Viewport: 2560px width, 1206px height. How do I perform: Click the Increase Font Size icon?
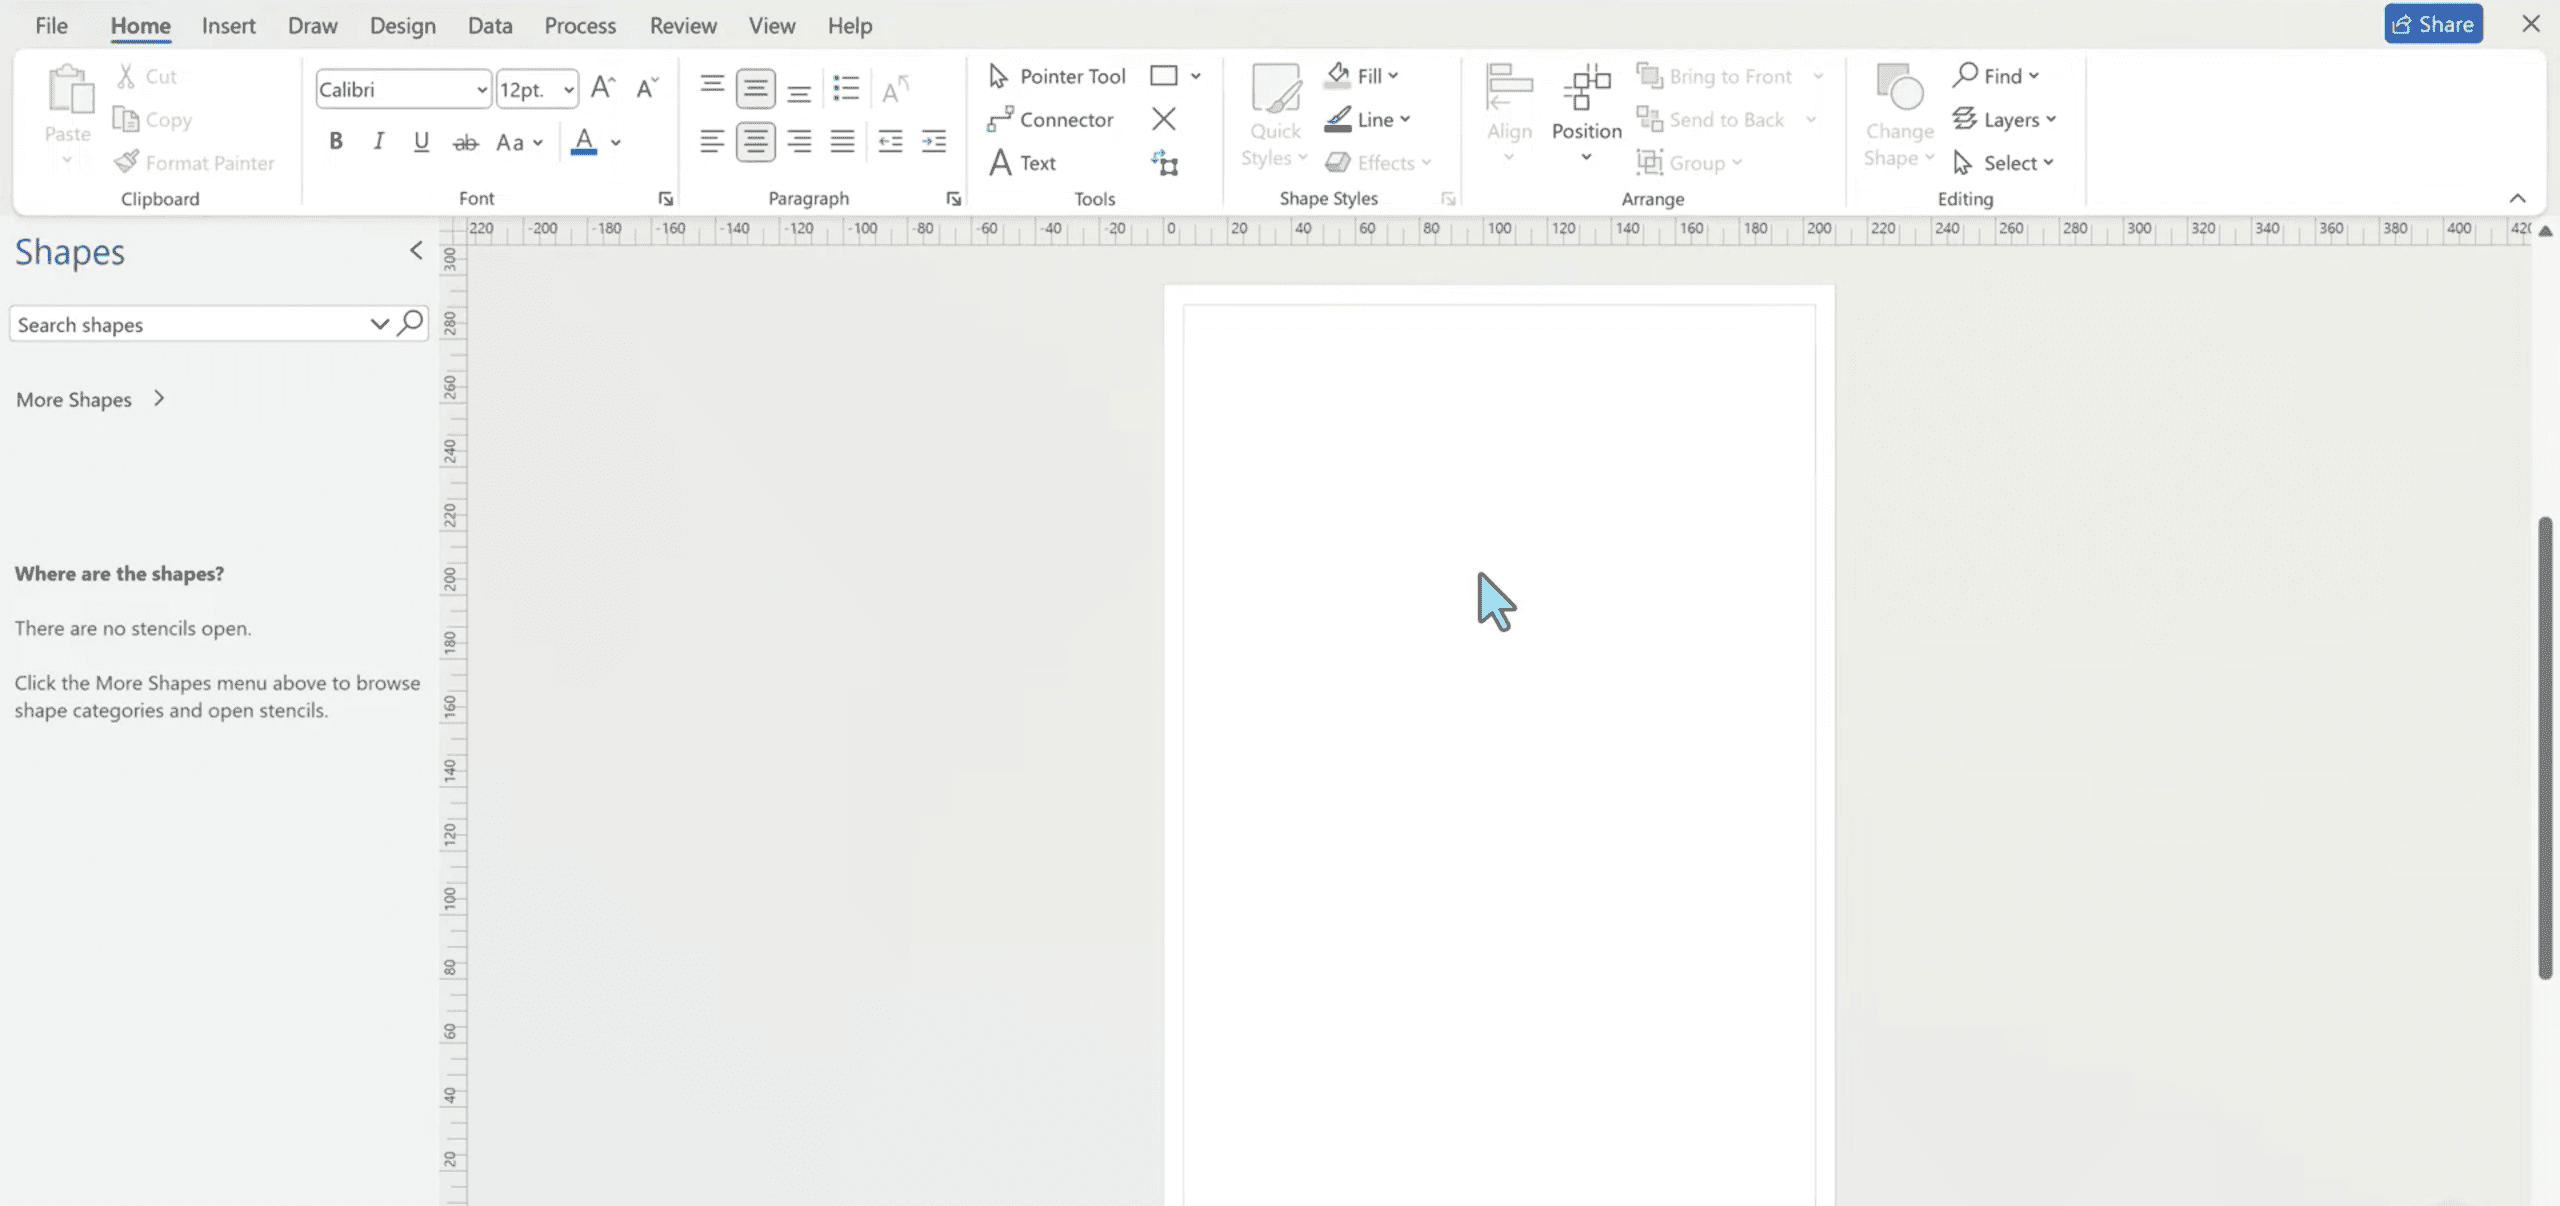602,89
